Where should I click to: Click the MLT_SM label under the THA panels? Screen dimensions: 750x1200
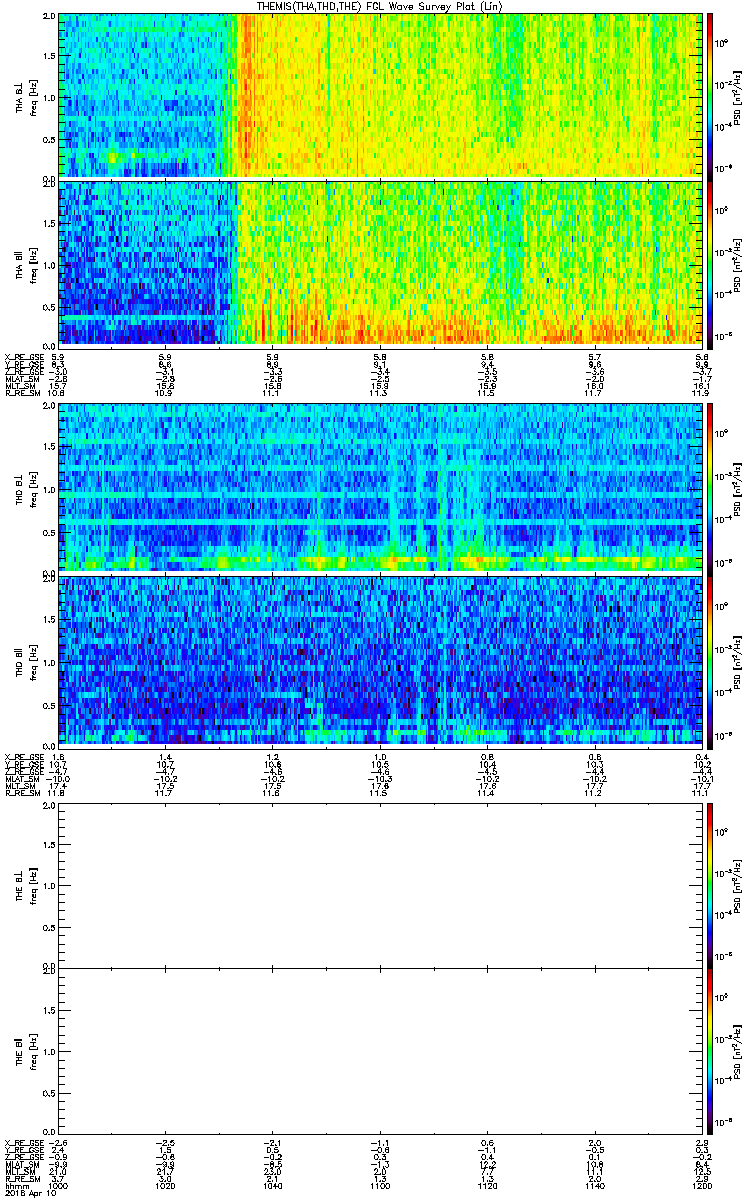[x=20, y=387]
